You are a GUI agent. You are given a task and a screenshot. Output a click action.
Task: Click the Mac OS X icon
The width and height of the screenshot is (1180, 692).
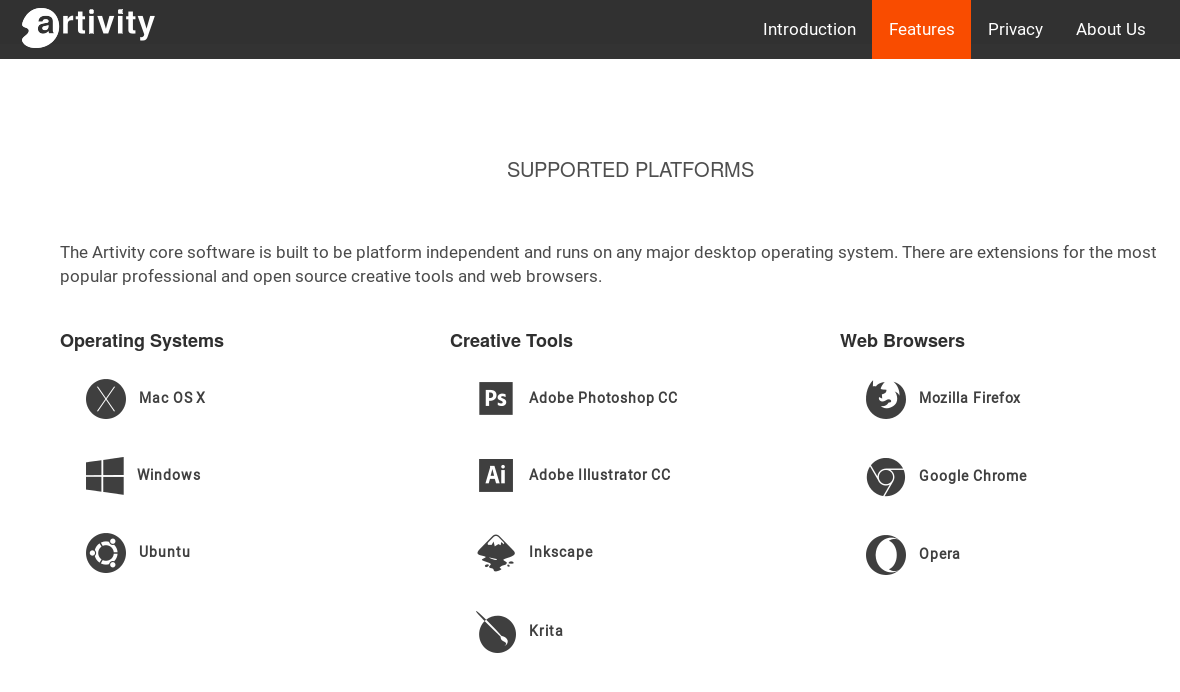pyautogui.click(x=106, y=399)
